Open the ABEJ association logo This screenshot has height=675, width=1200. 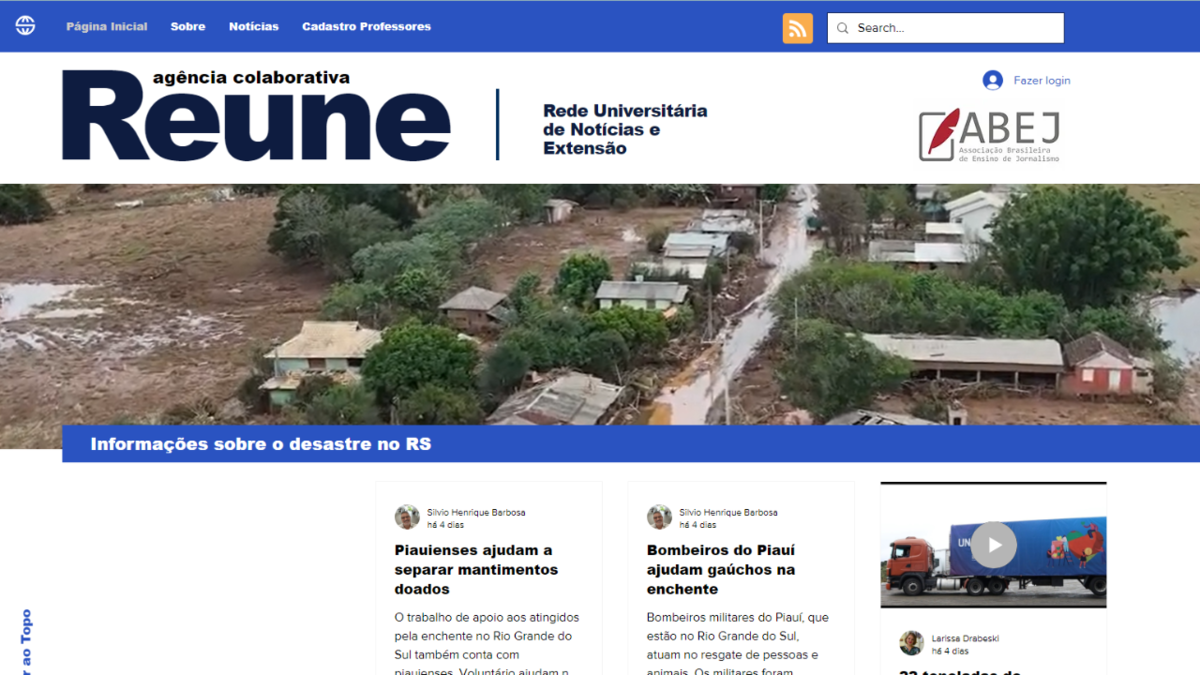[989, 135]
